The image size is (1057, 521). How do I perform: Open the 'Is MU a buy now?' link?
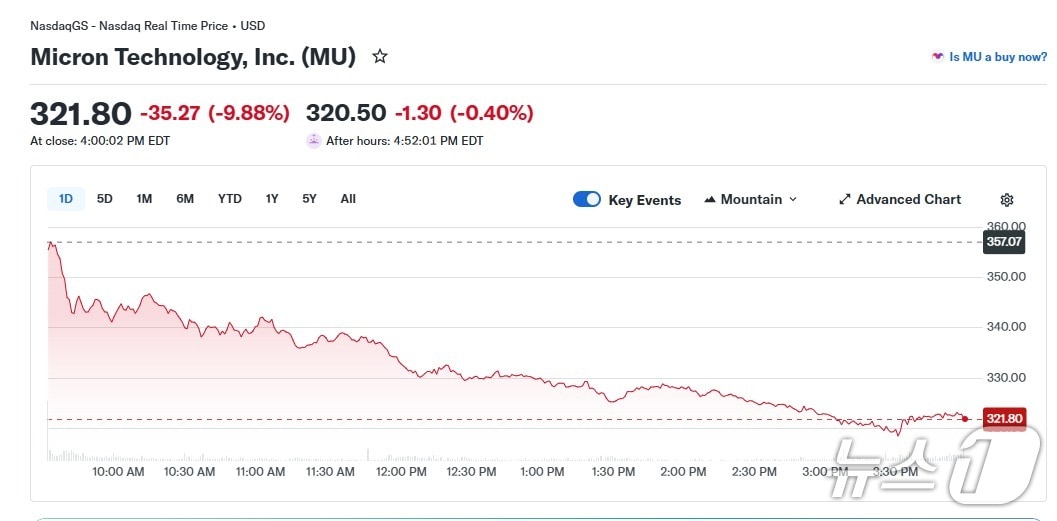998,57
